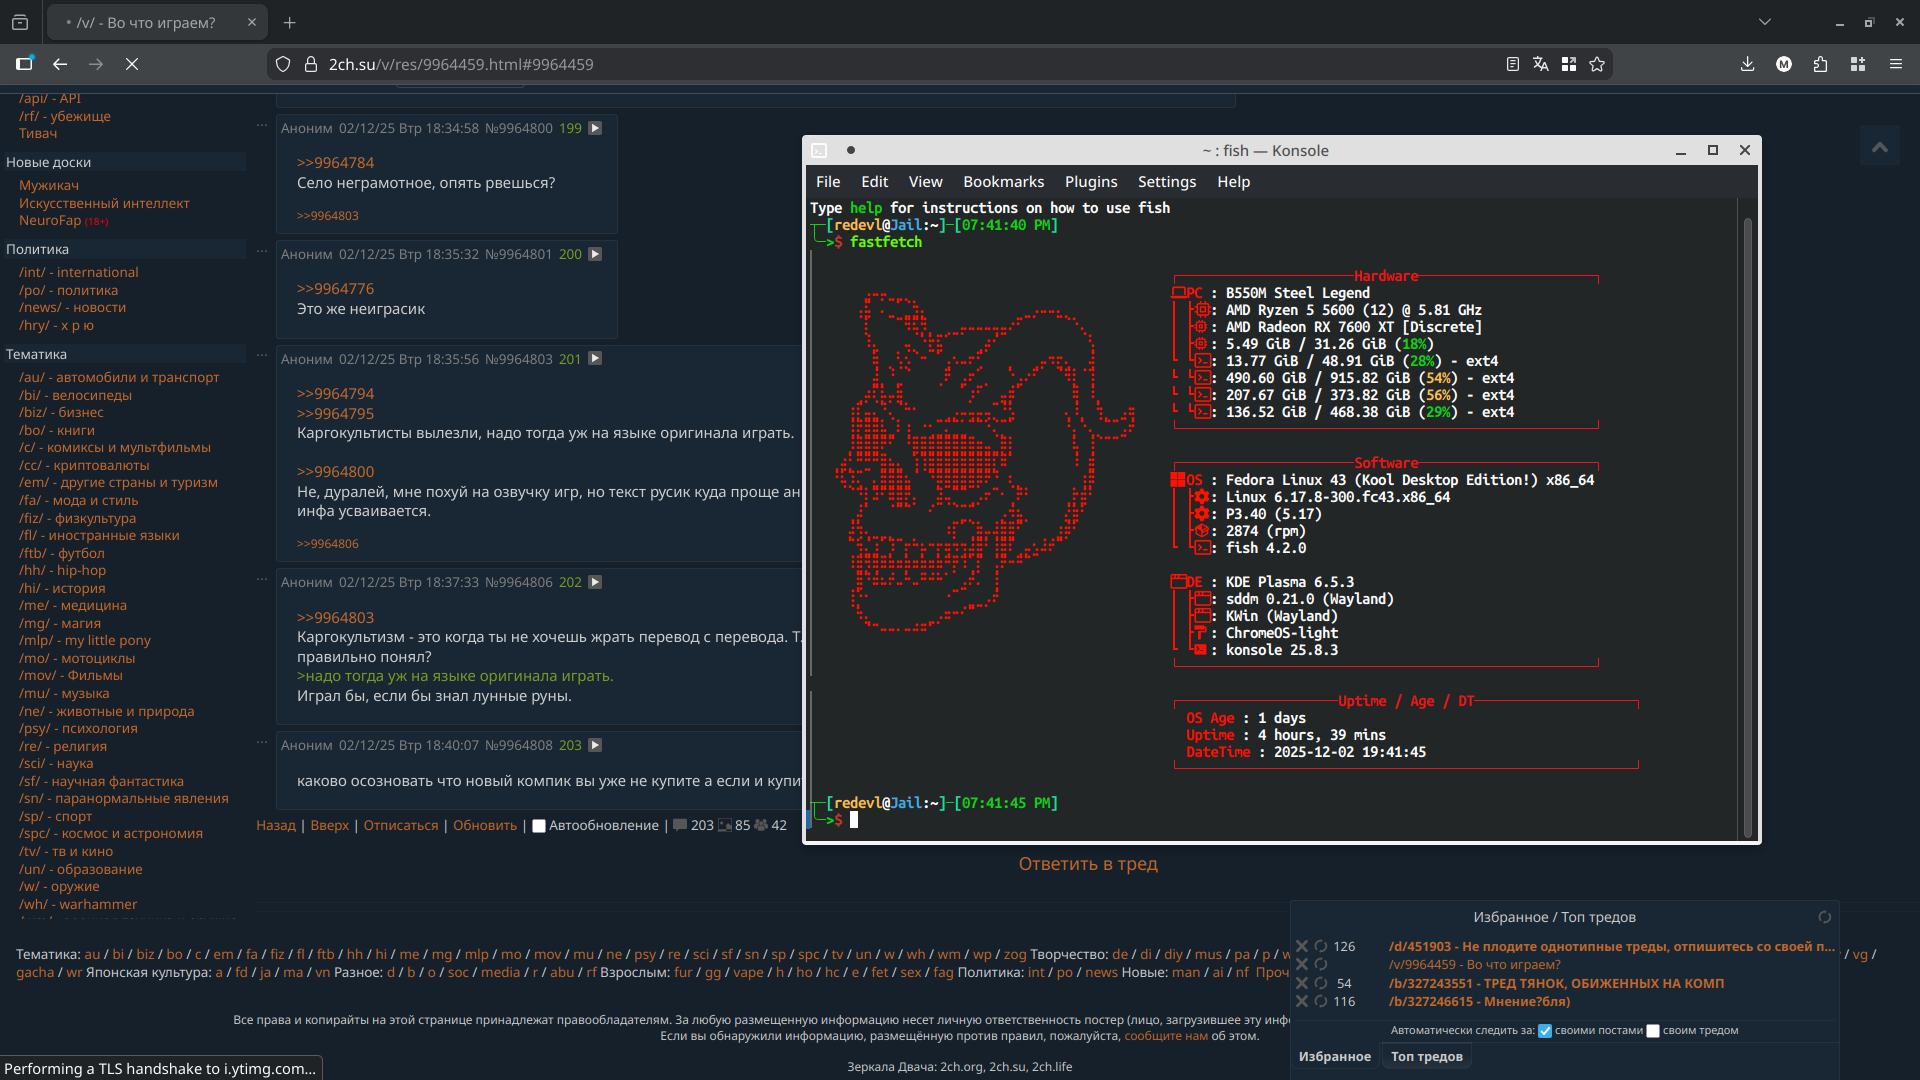
Task: Uncheck auto-follow своими постами
Action: coord(1545,1031)
